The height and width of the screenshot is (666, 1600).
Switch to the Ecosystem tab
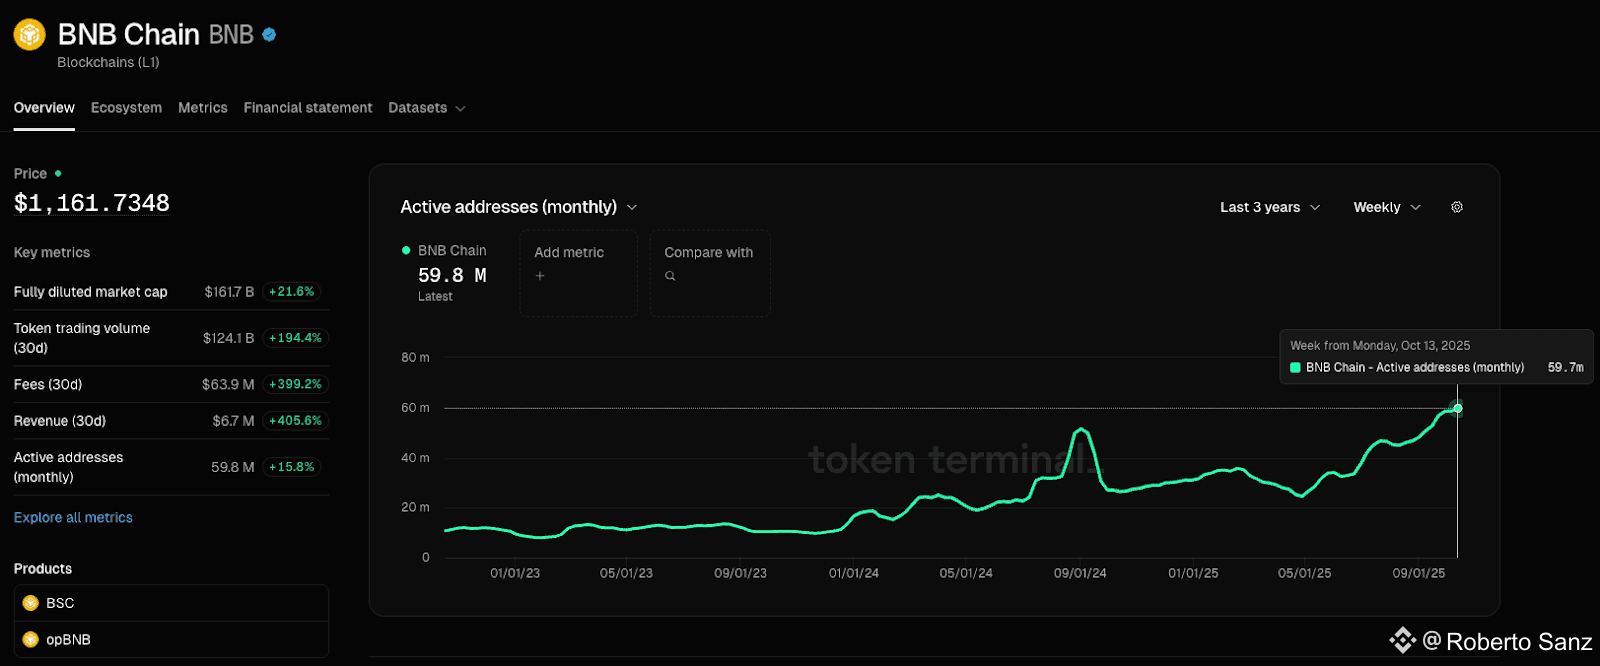pos(126,108)
